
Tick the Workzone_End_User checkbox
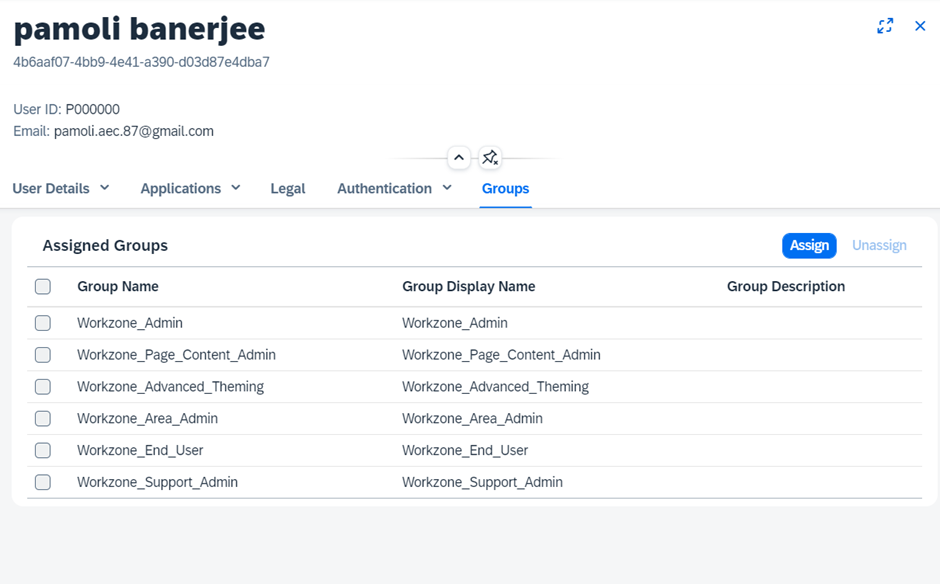[x=43, y=451]
